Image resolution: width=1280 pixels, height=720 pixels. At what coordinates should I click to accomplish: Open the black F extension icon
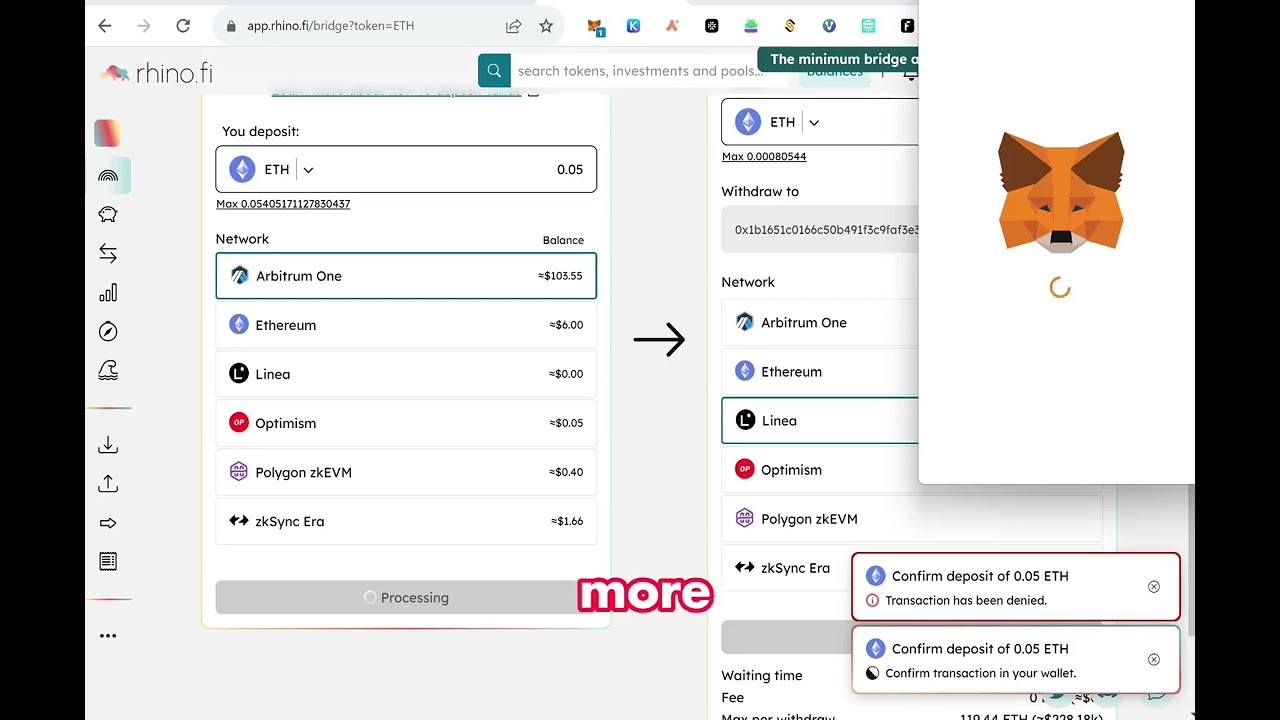pyautogui.click(x=907, y=26)
